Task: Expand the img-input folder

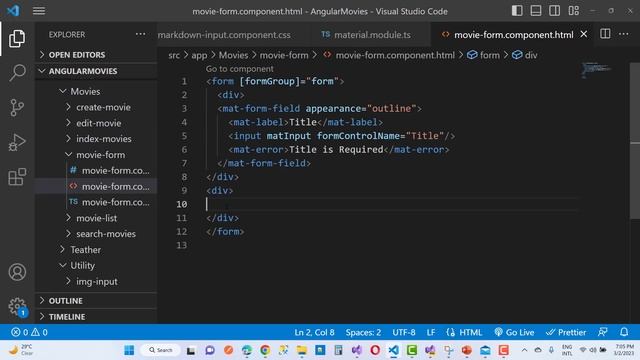Action: click(x=96, y=282)
